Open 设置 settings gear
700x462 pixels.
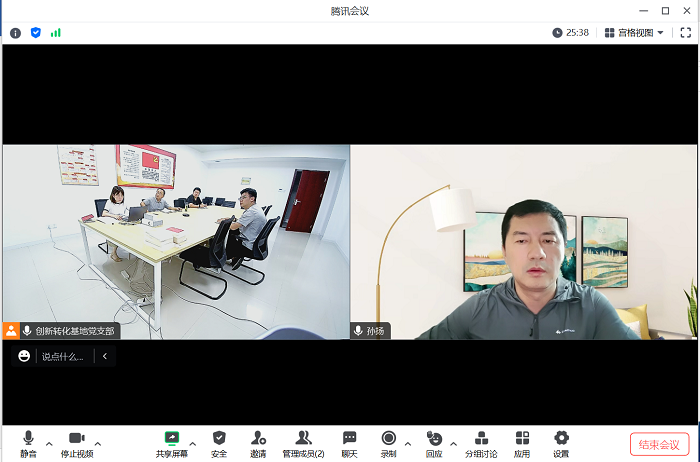pyautogui.click(x=561, y=443)
